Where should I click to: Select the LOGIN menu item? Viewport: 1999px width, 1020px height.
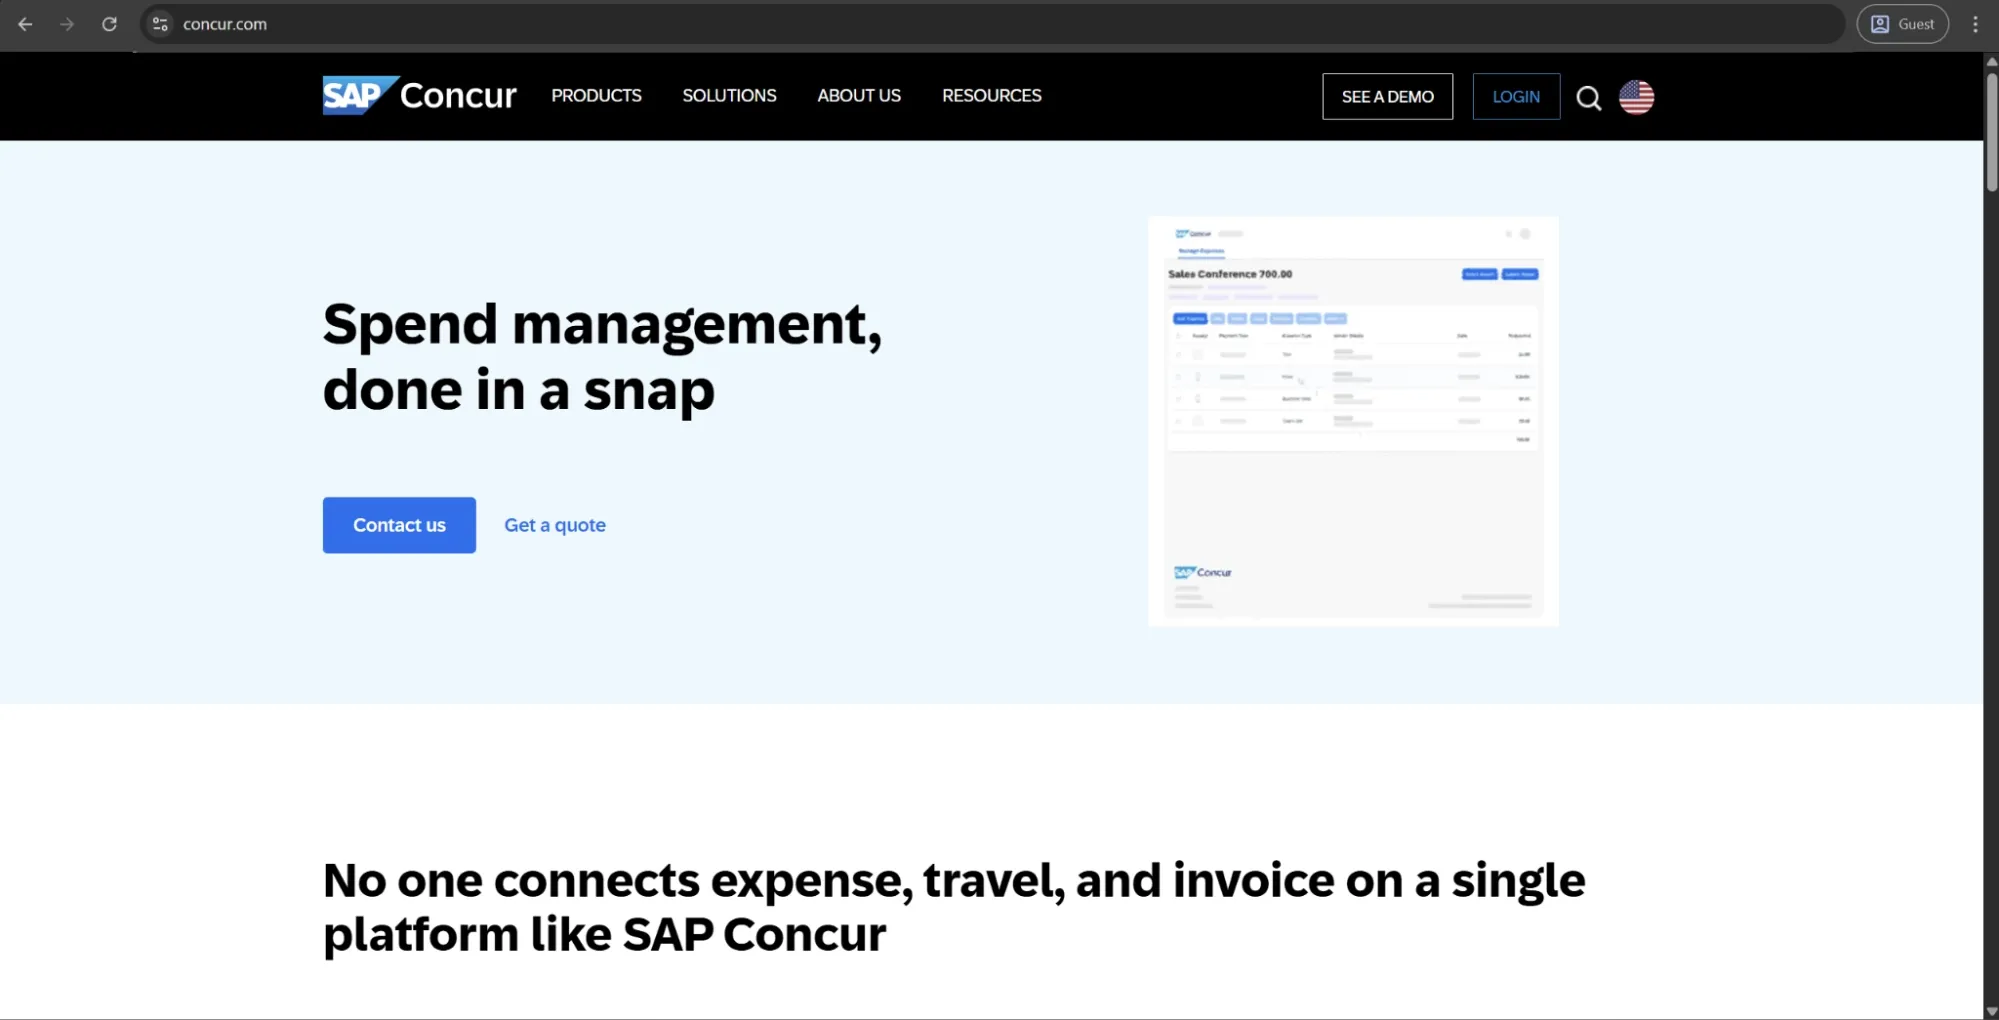[1516, 96]
